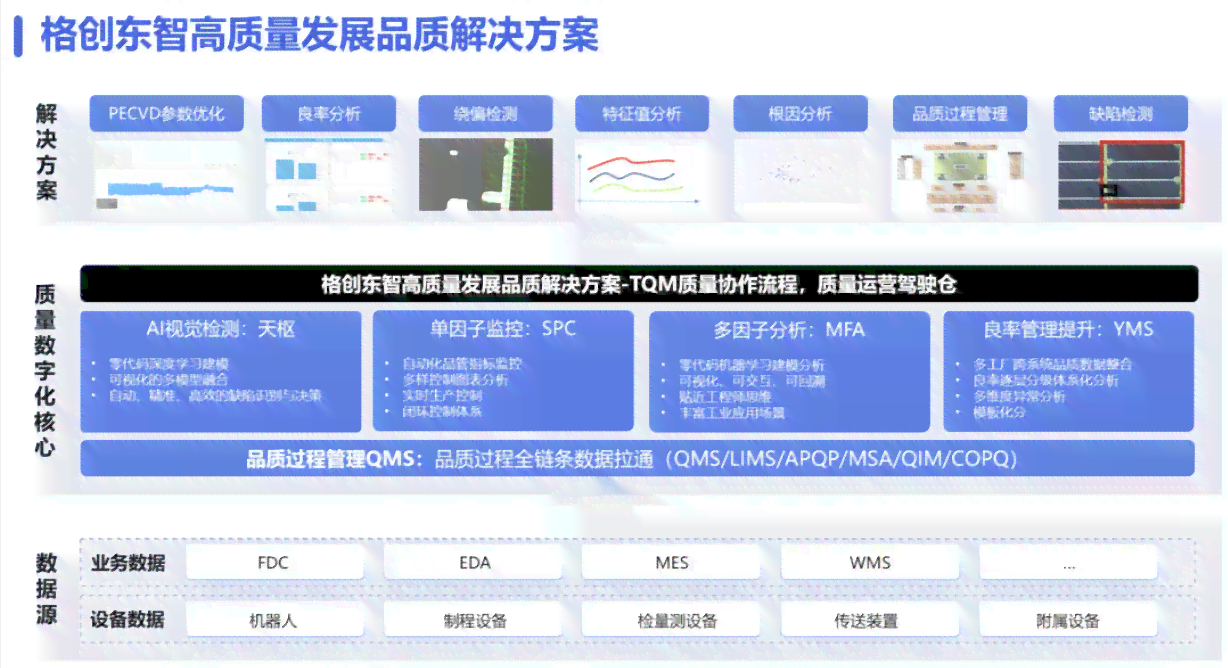Viewport: 1228px width, 668px height.
Task: Click the 多因子分析：MFA card heading
Action: coord(789,329)
